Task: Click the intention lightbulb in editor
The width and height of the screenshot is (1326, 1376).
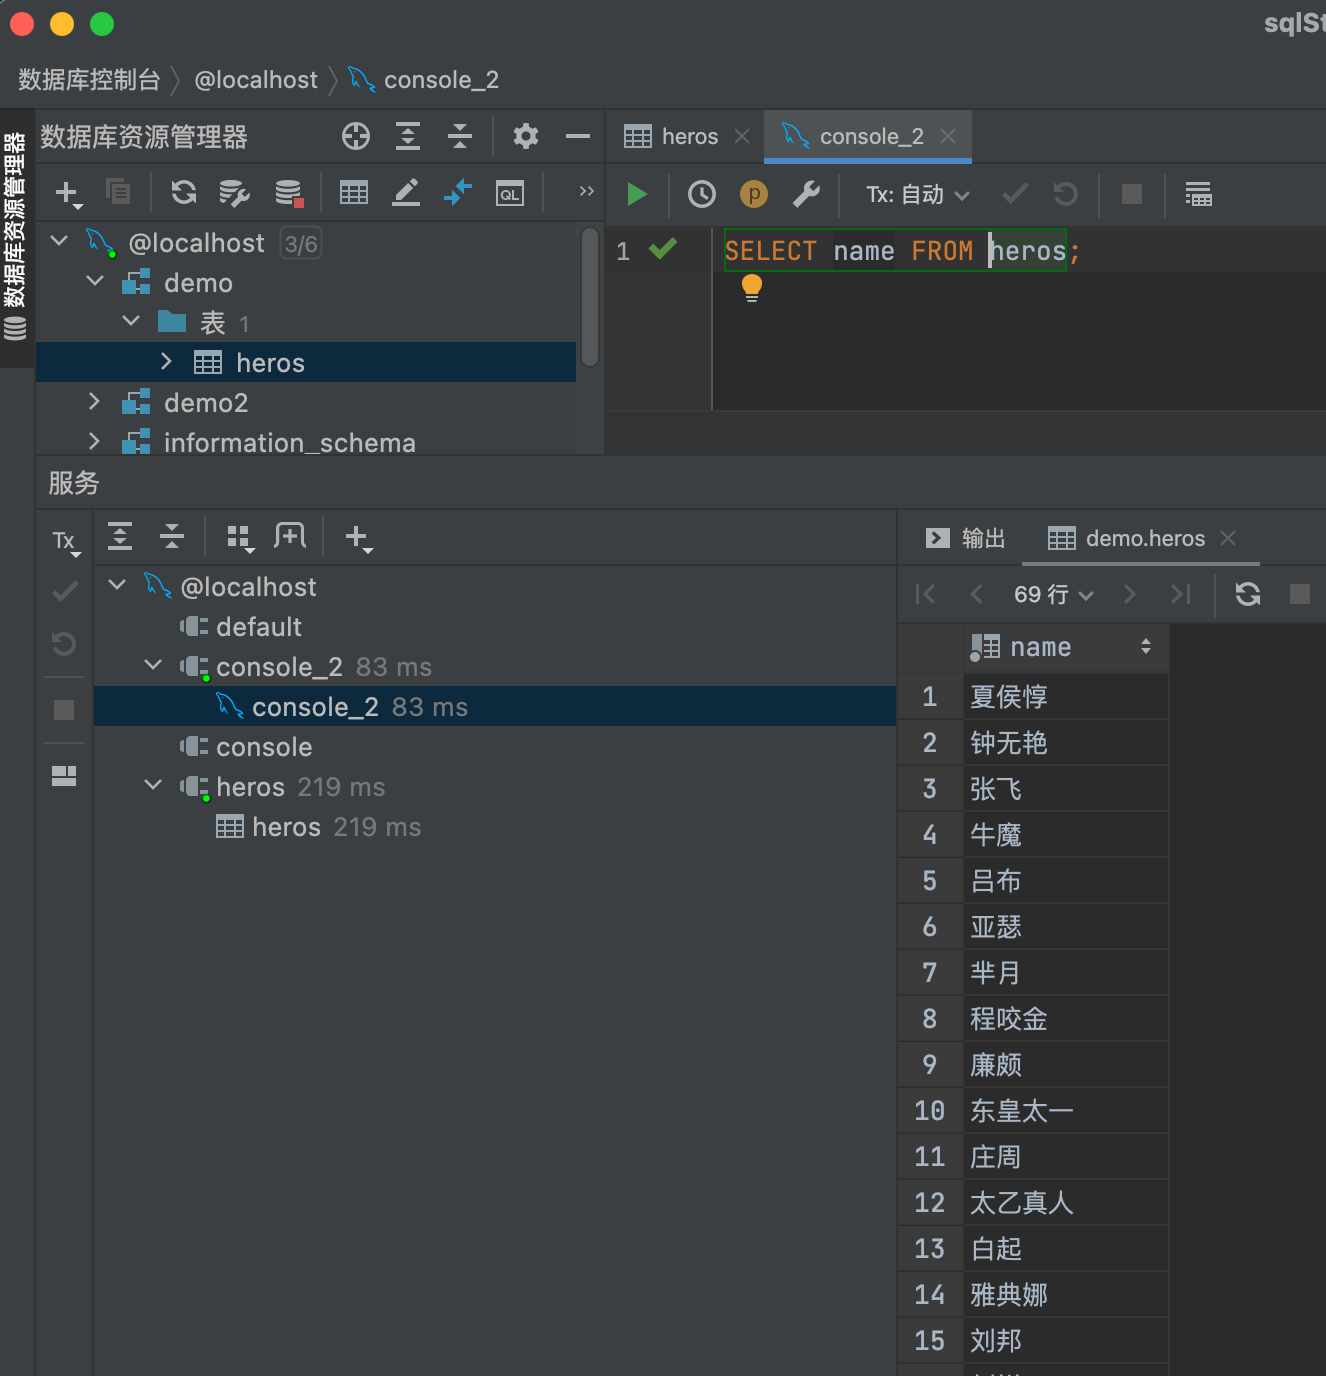Action: tap(752, 288)
